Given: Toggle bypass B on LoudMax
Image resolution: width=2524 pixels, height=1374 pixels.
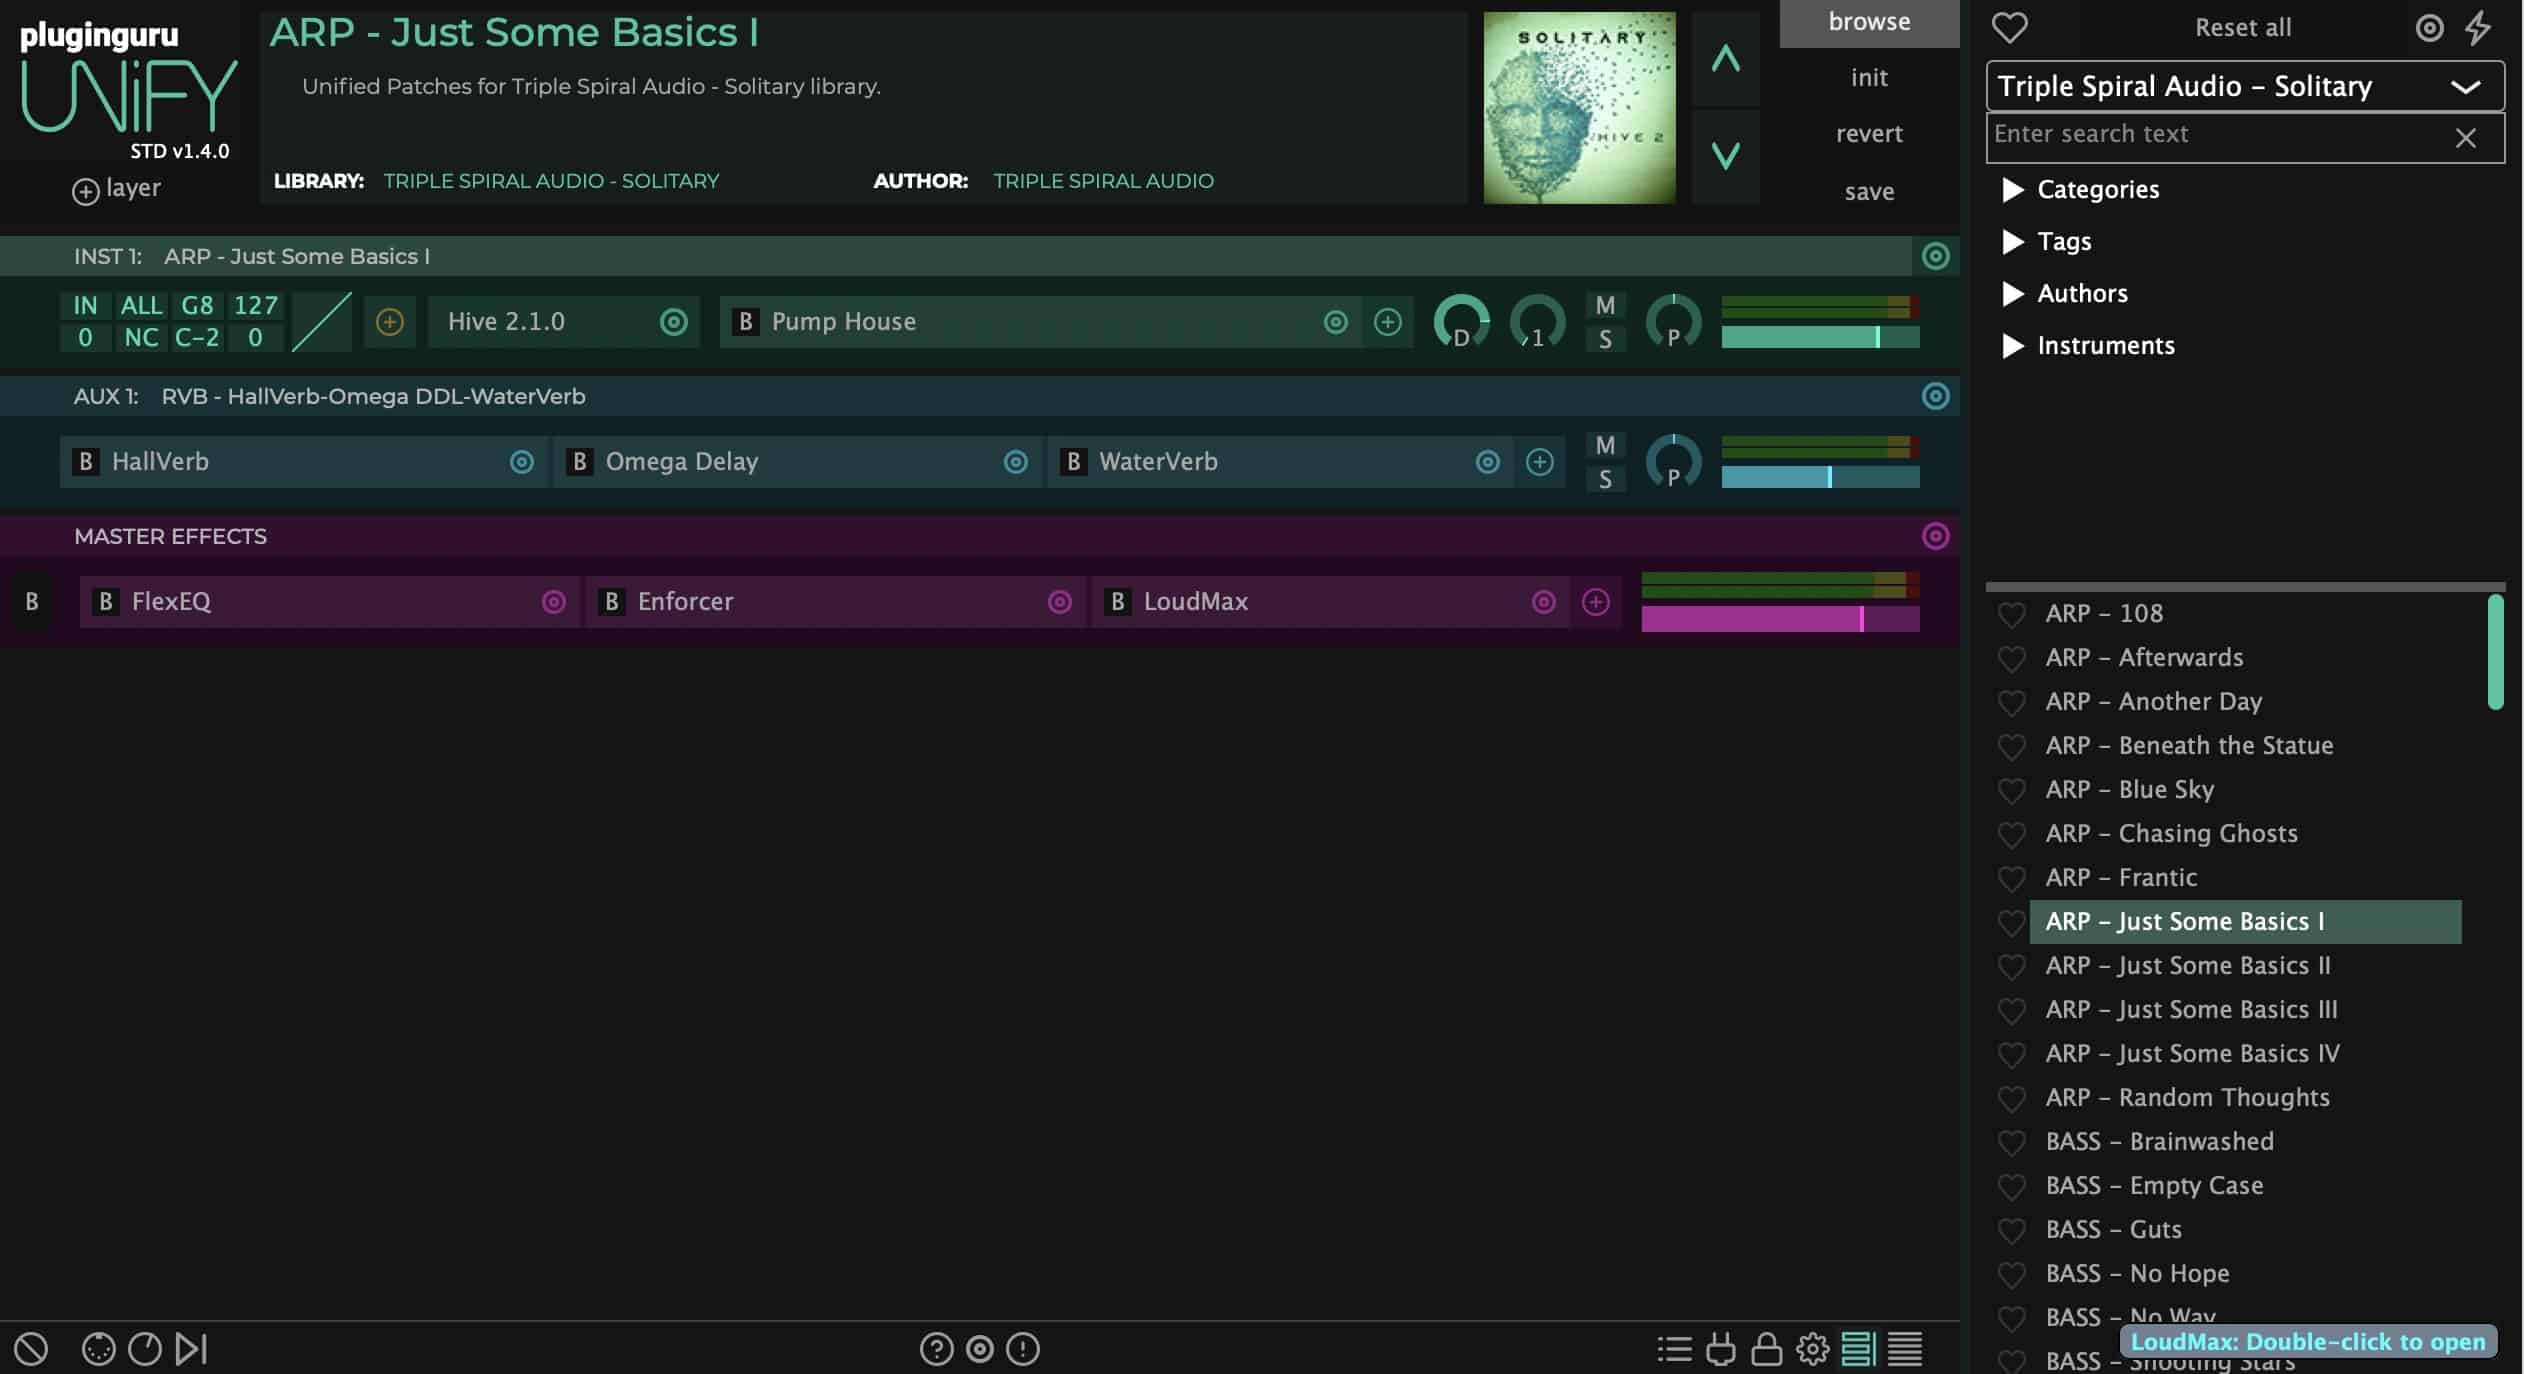Looking at the screenshot, I should [1117, 602].
